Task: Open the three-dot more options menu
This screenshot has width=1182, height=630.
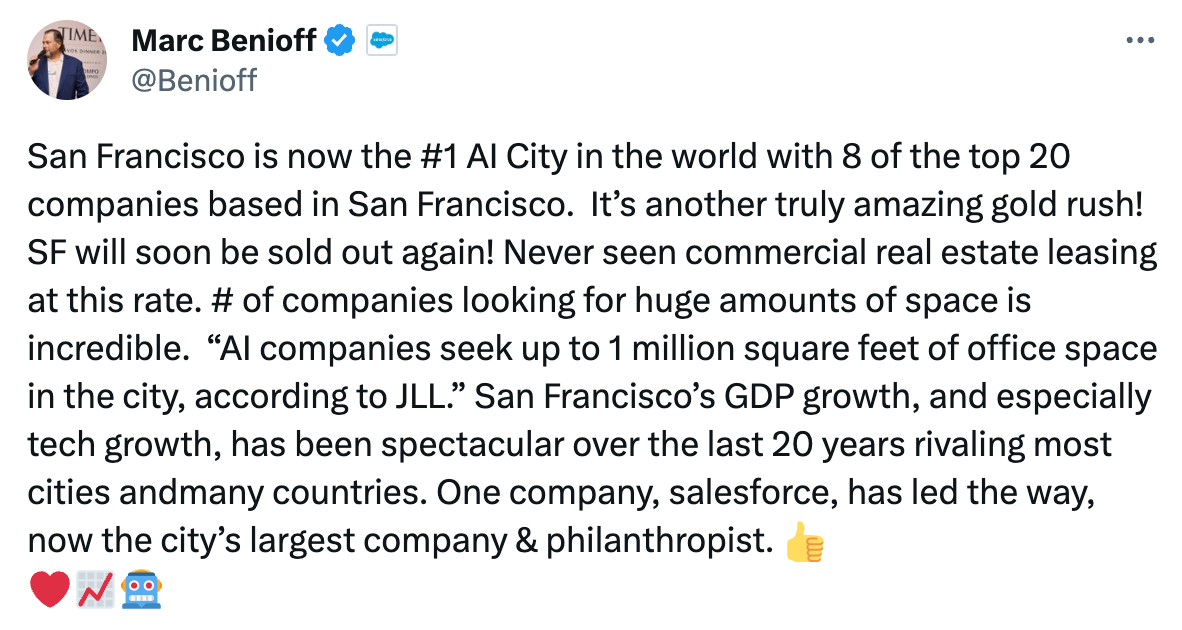Action: (1140, 40)
